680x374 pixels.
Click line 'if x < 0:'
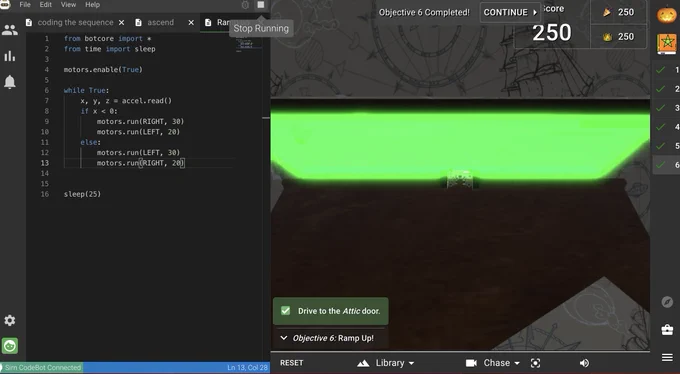click(99, 111)
